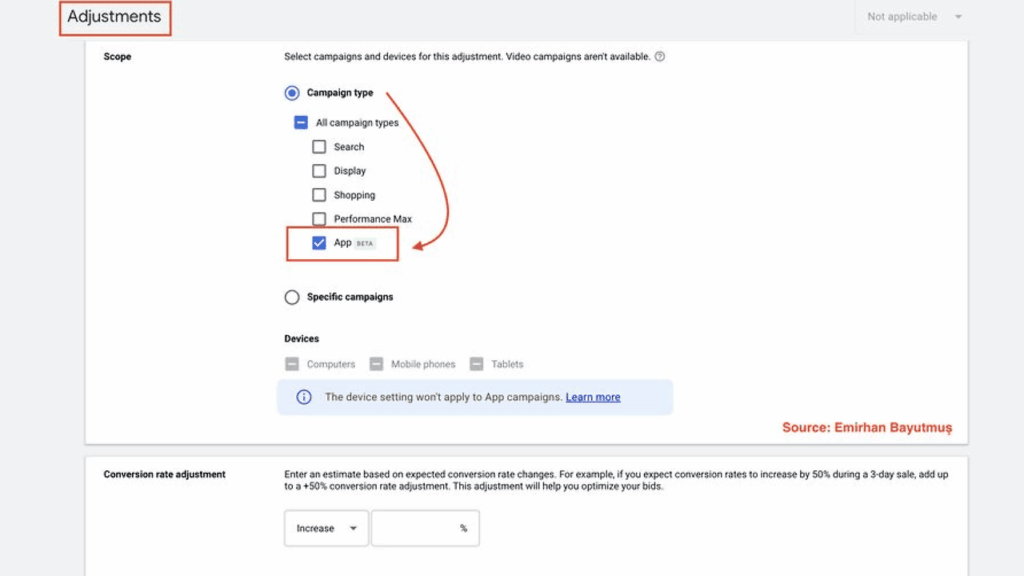
Task: Select the Specific campaigns radio button
Action: tap(292, 297)
